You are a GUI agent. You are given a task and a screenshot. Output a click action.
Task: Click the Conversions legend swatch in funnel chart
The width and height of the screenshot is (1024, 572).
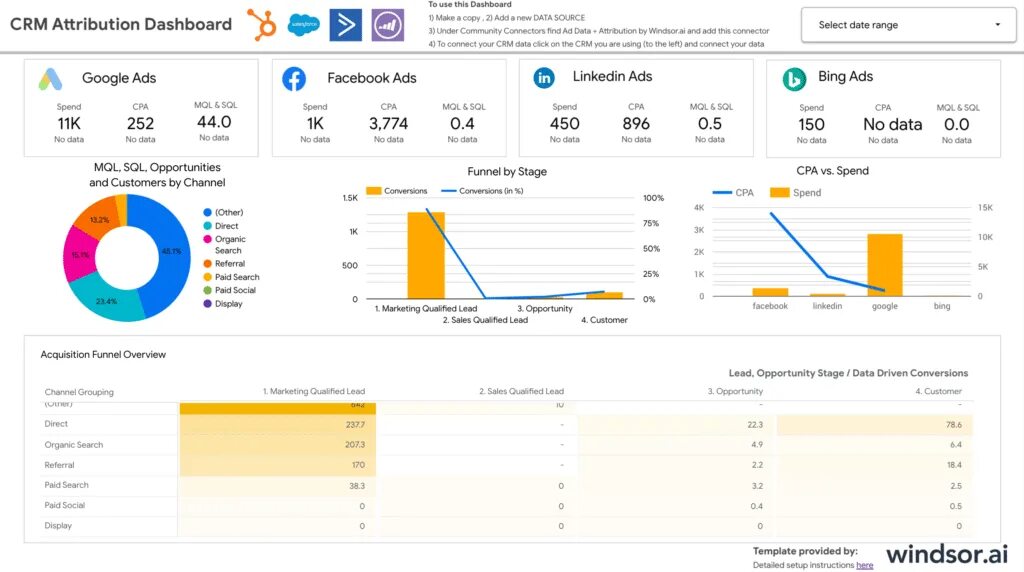pos(374,191)
